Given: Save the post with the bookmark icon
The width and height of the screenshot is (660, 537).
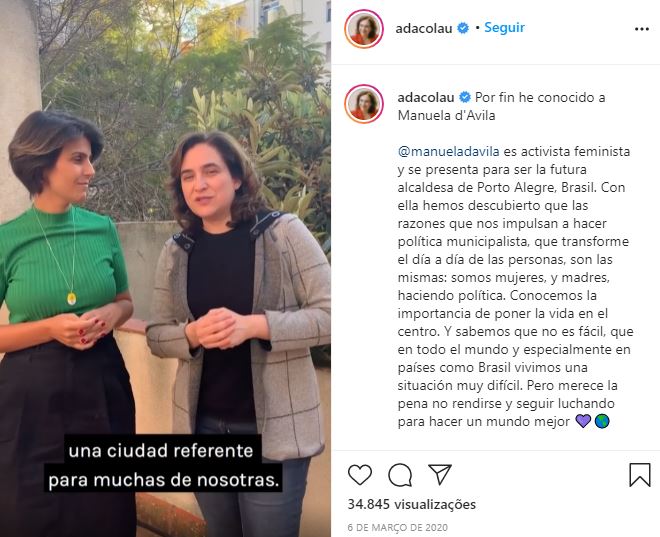Looking at the screenshot, I should tap(640, 475).
